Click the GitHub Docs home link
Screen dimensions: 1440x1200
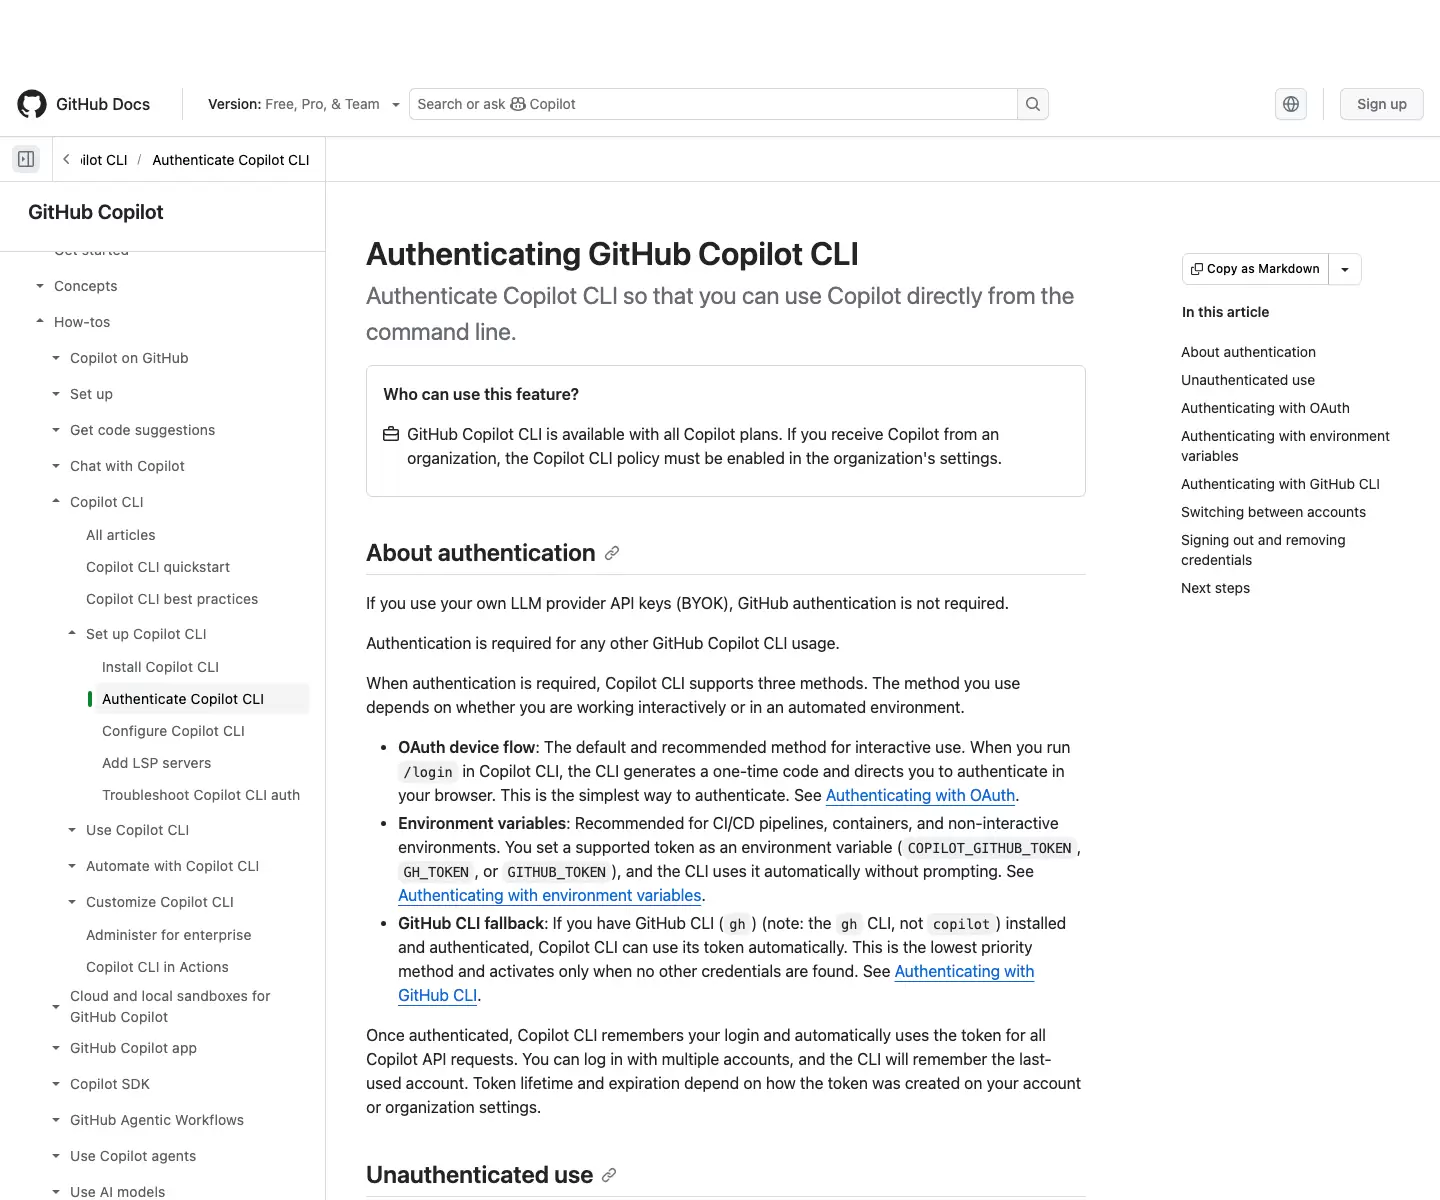pos(84,104)
